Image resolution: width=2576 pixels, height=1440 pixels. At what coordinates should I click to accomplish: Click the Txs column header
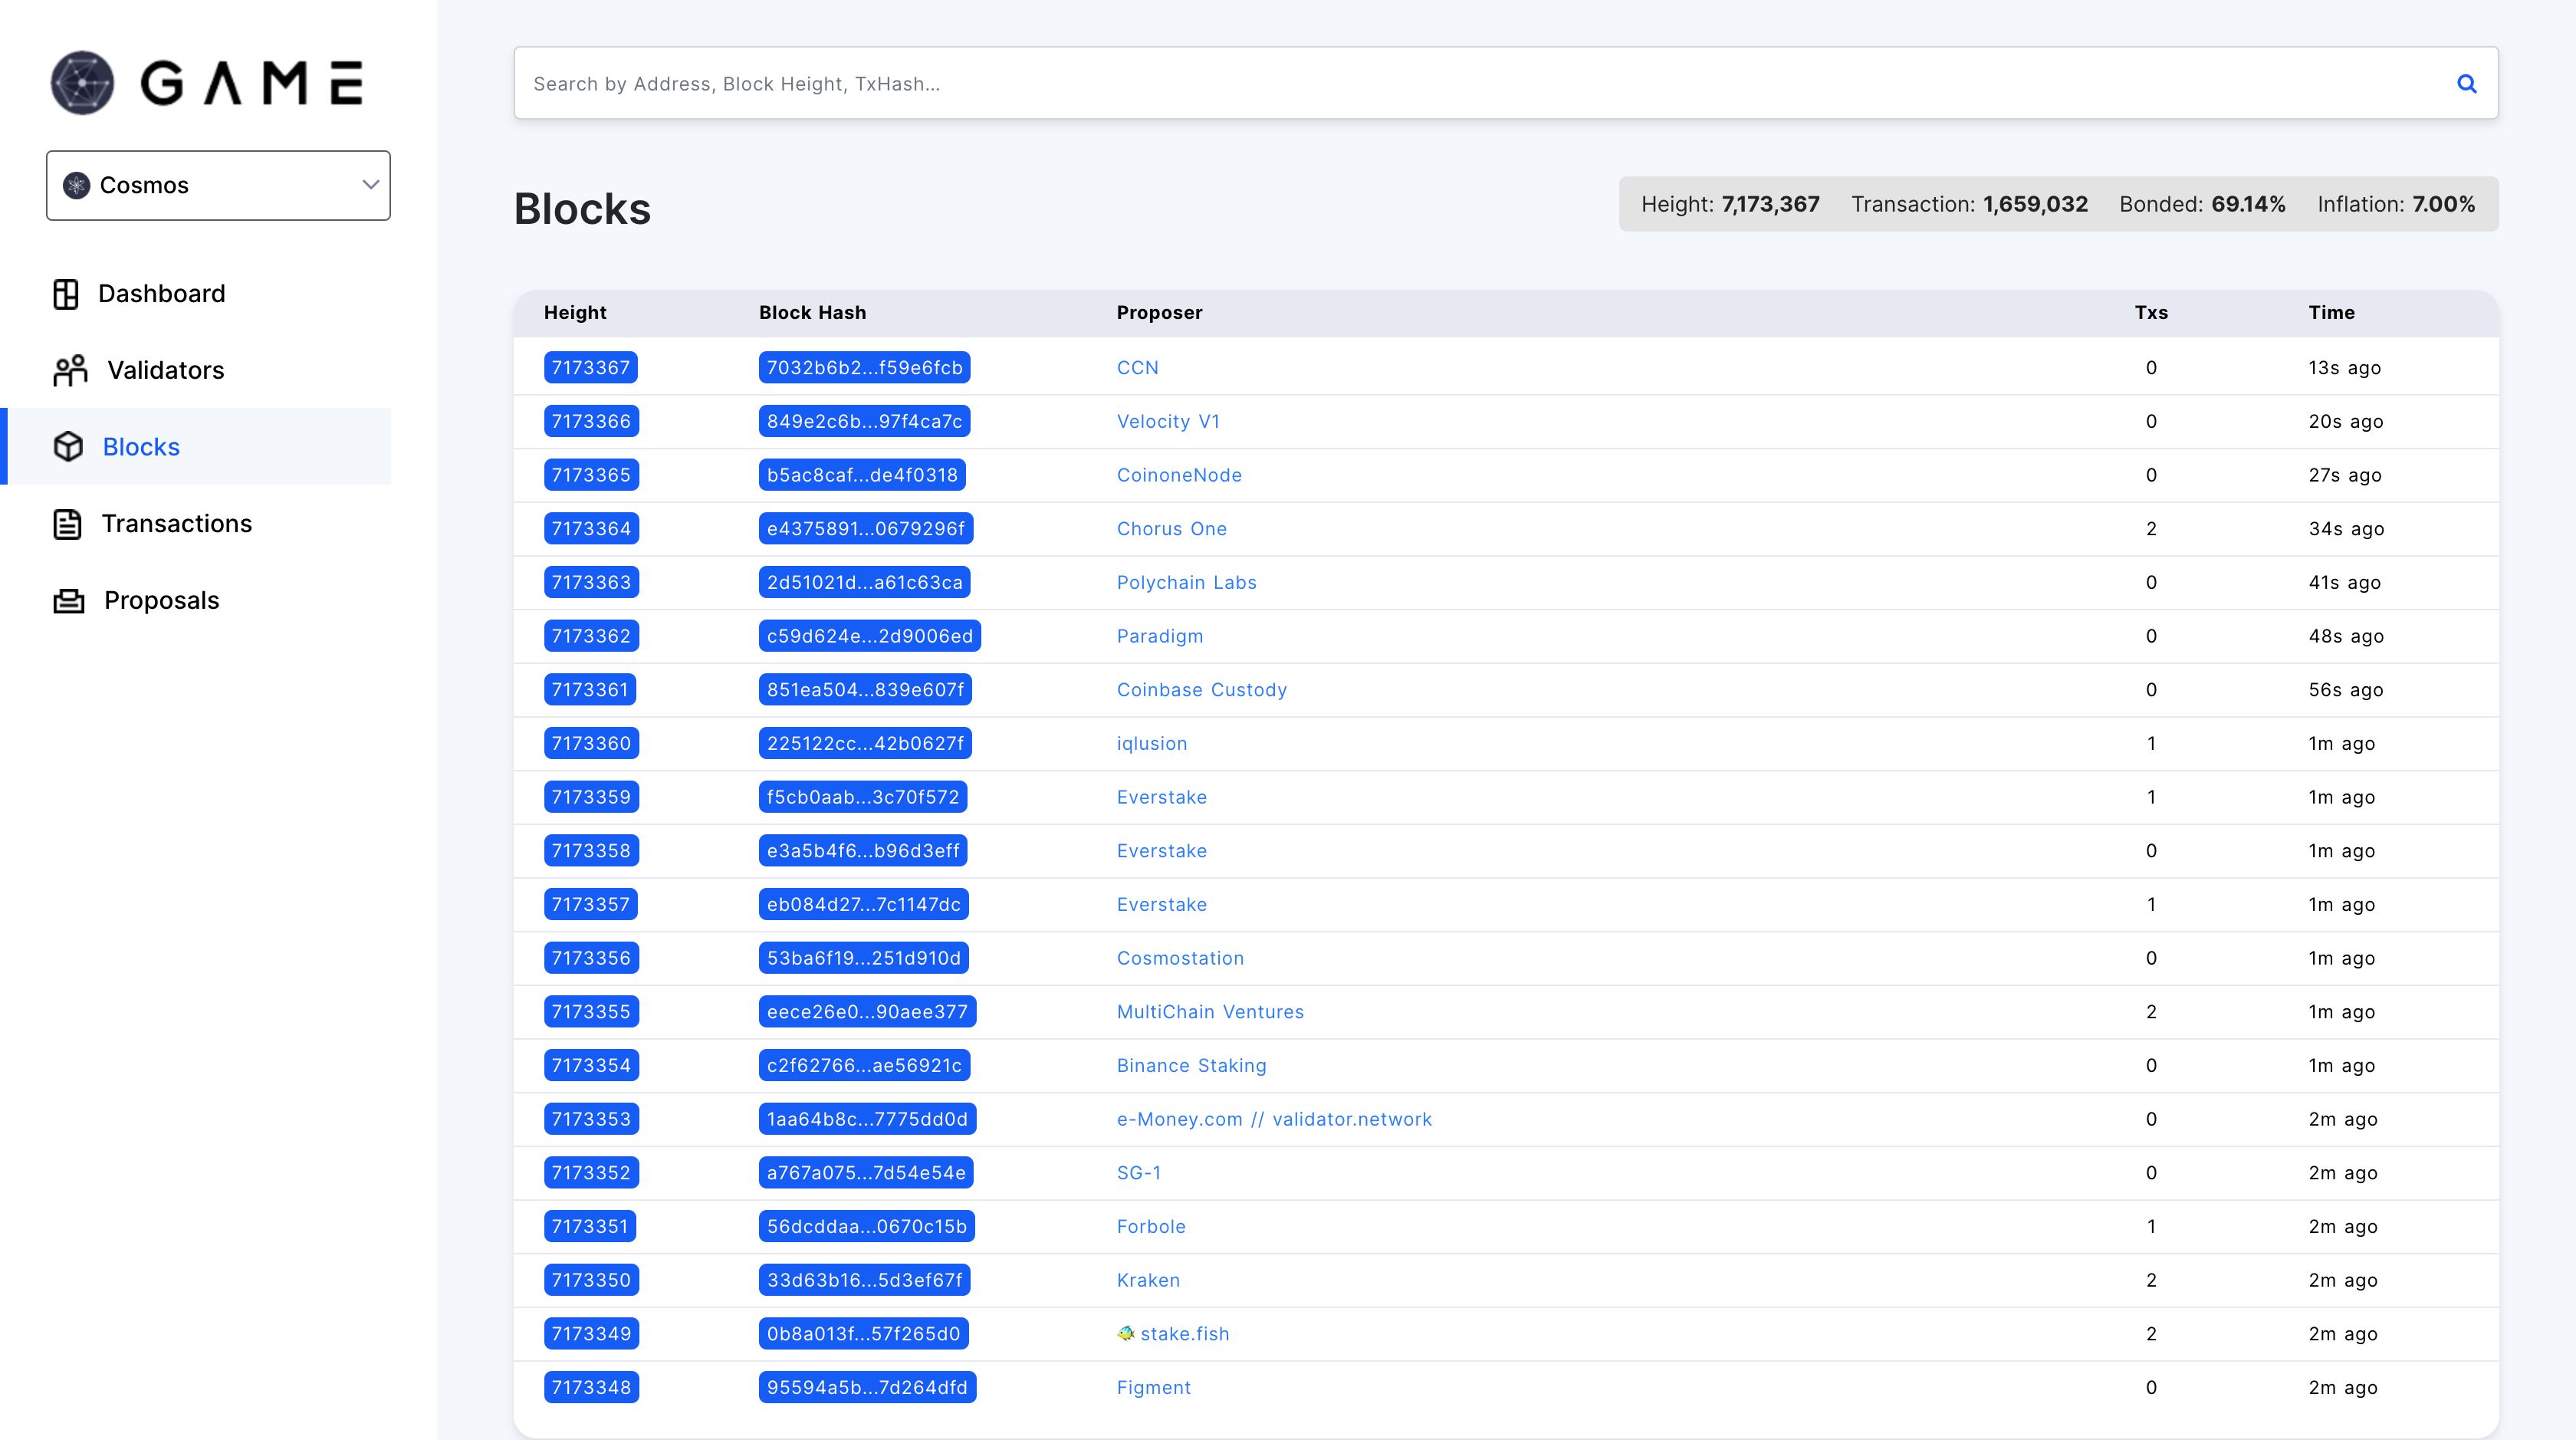click(2151, 313)
